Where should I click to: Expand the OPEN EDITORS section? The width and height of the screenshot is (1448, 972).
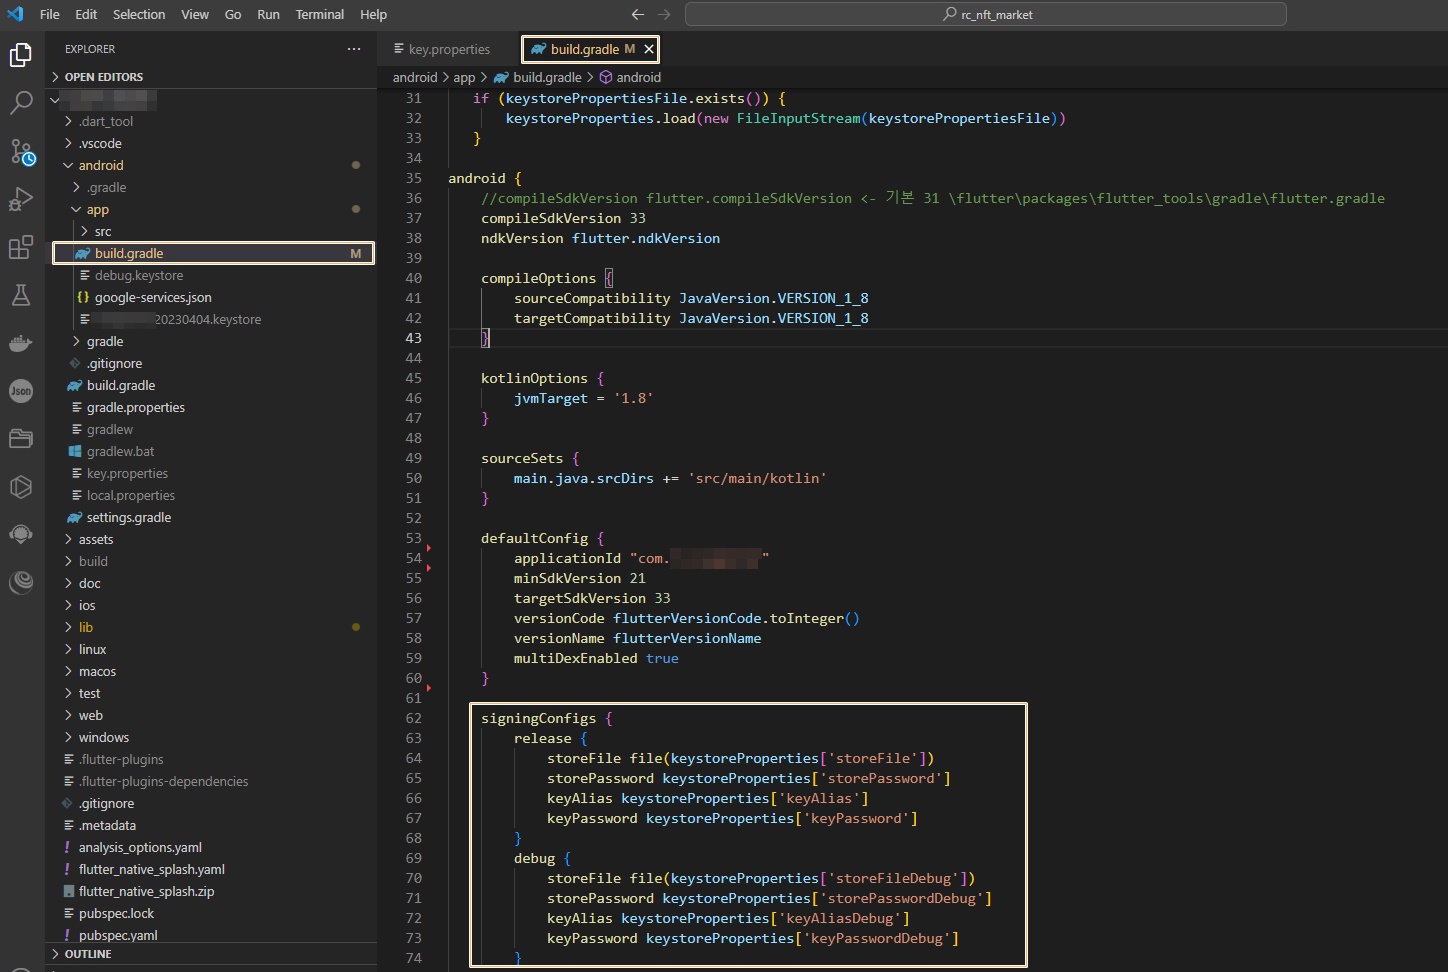pos(104,77)
